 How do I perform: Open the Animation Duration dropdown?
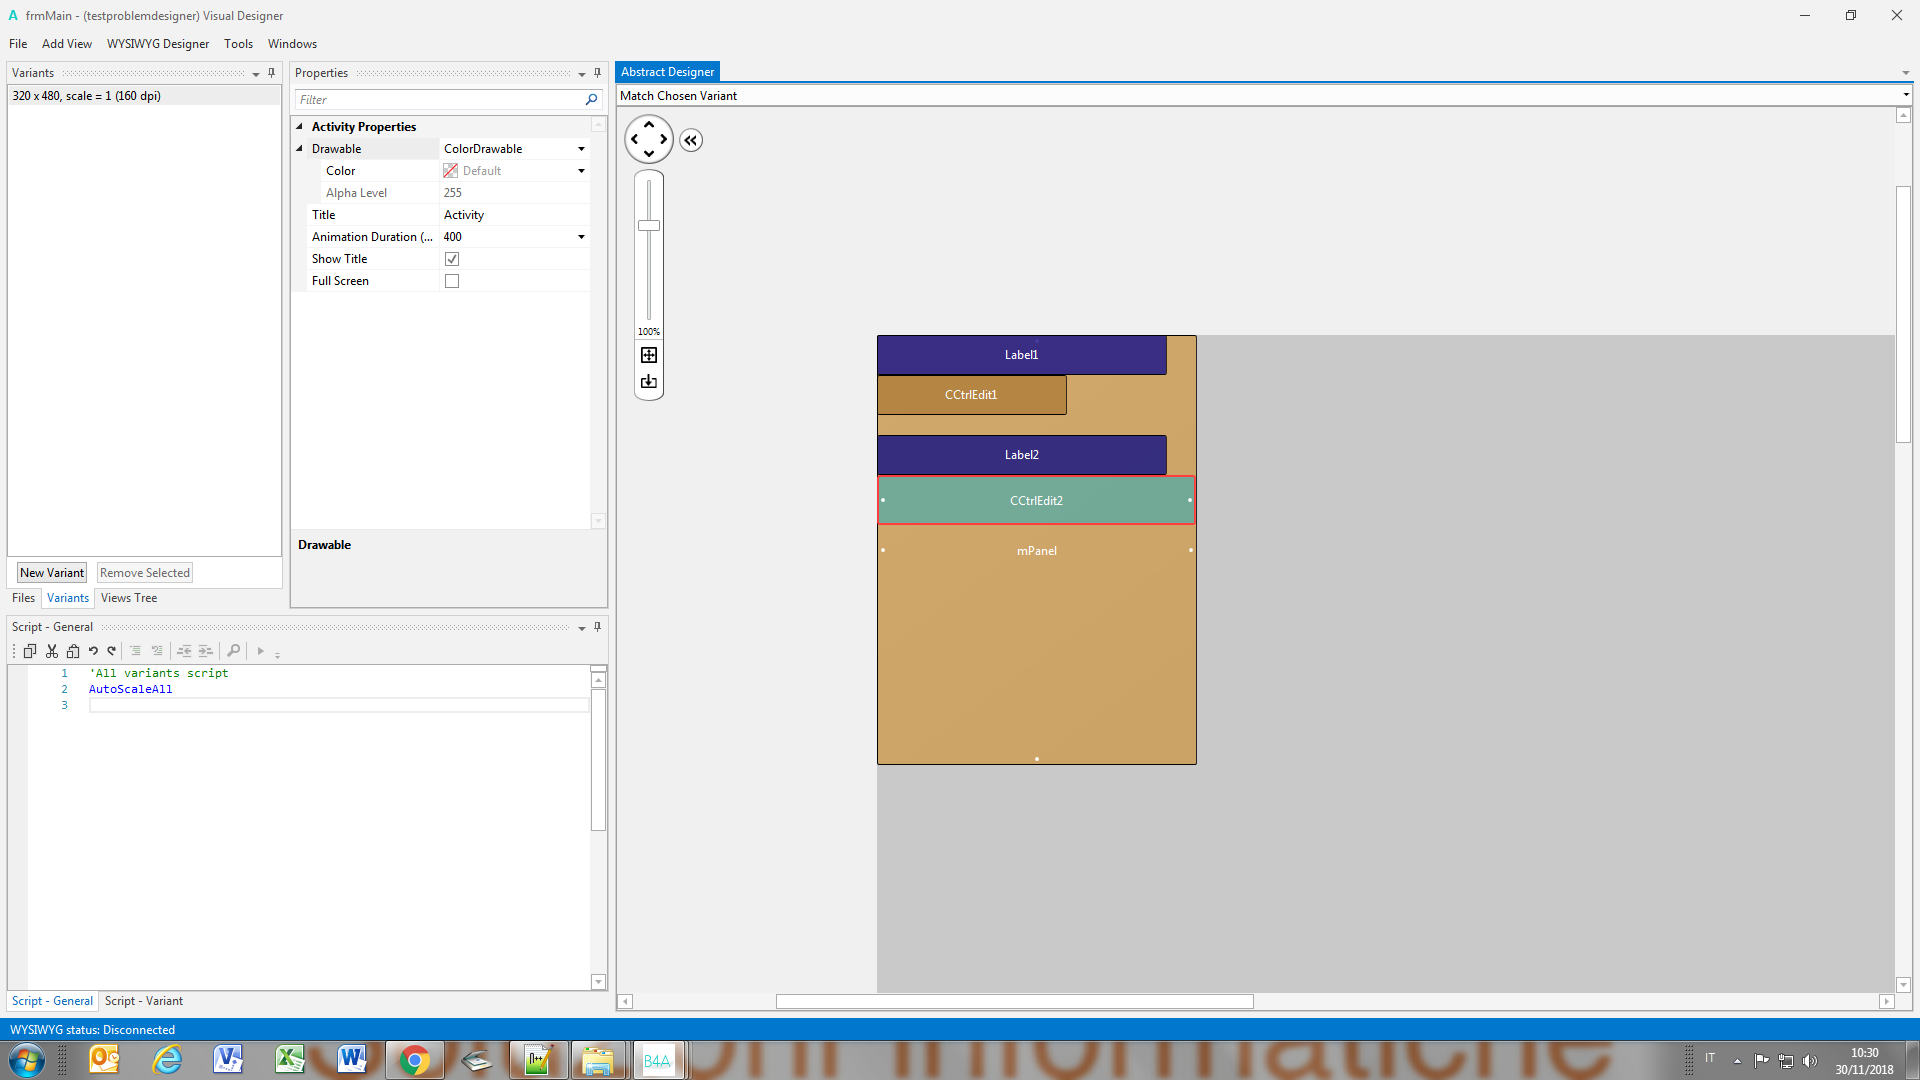[x=581, y=237]
